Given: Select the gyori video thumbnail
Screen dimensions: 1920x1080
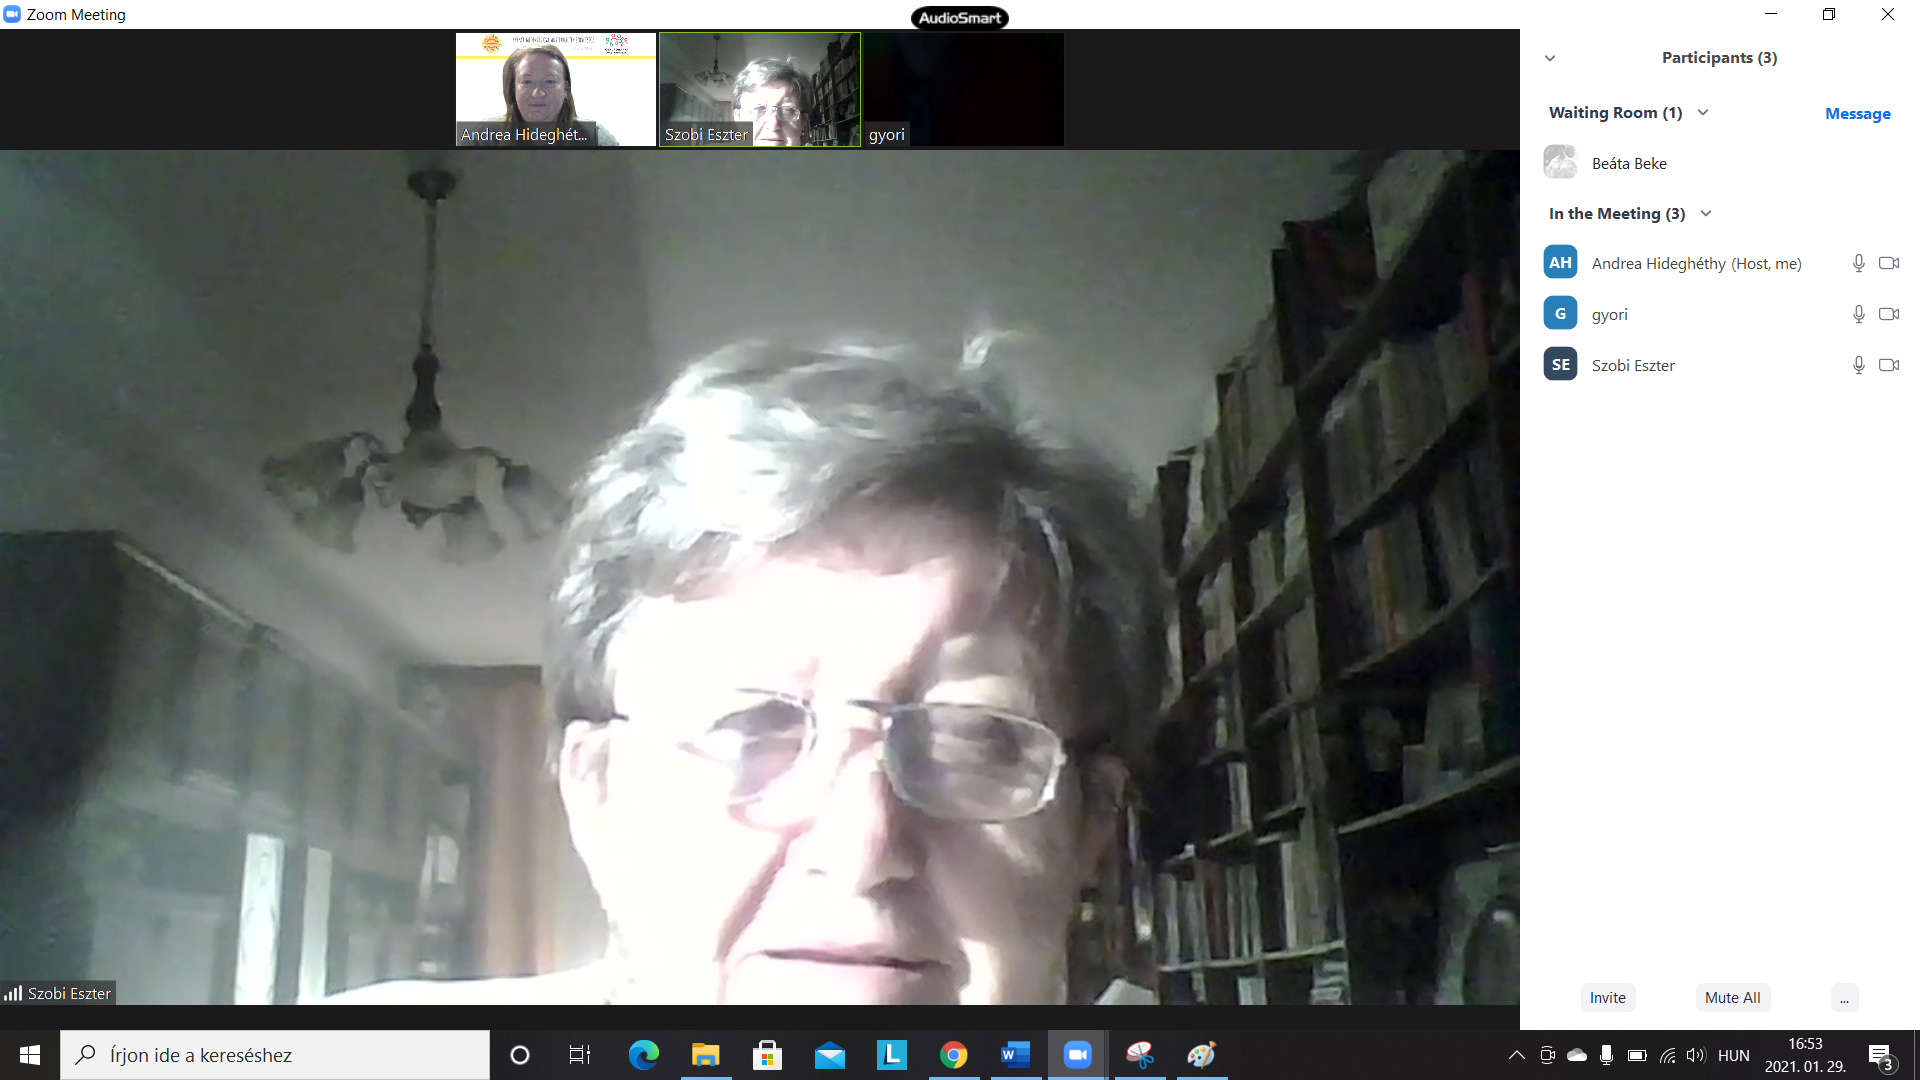Looking at the screenshot, I should pyautogui.click(x=963, y=89).
